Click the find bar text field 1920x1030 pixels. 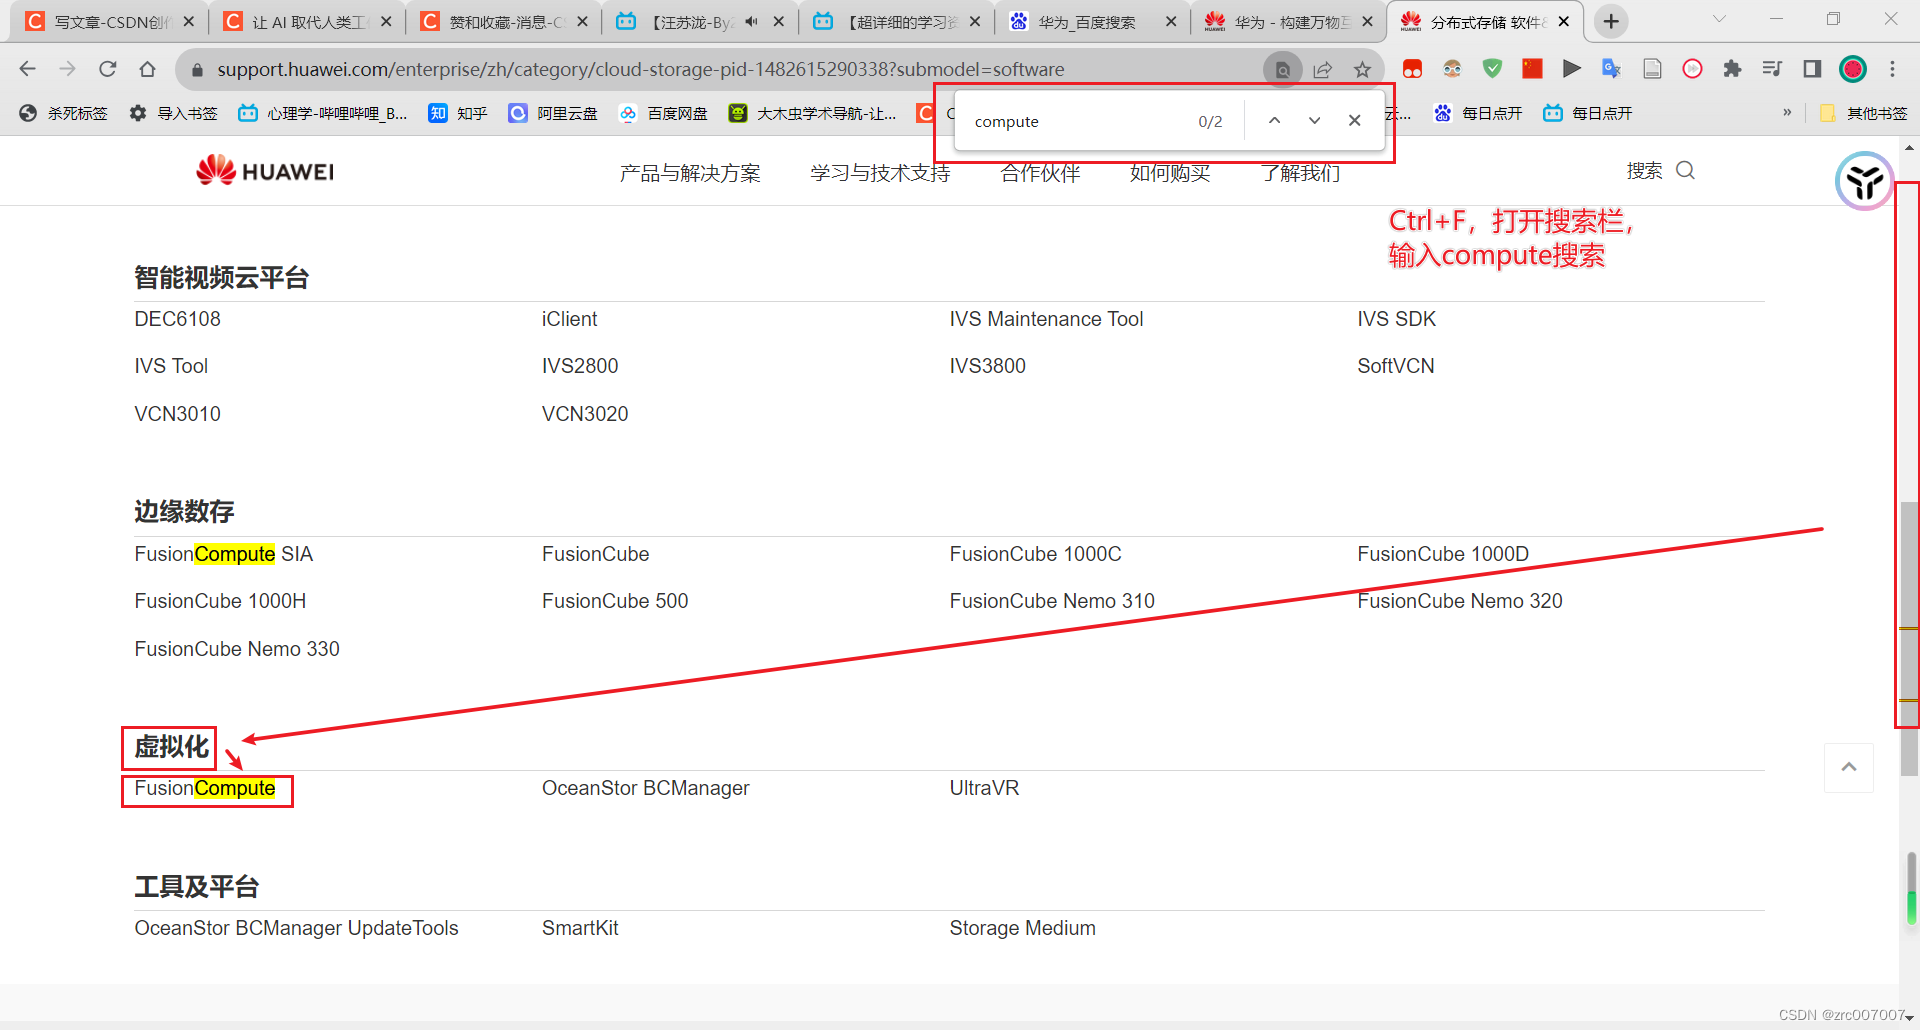coord(1075,121)
